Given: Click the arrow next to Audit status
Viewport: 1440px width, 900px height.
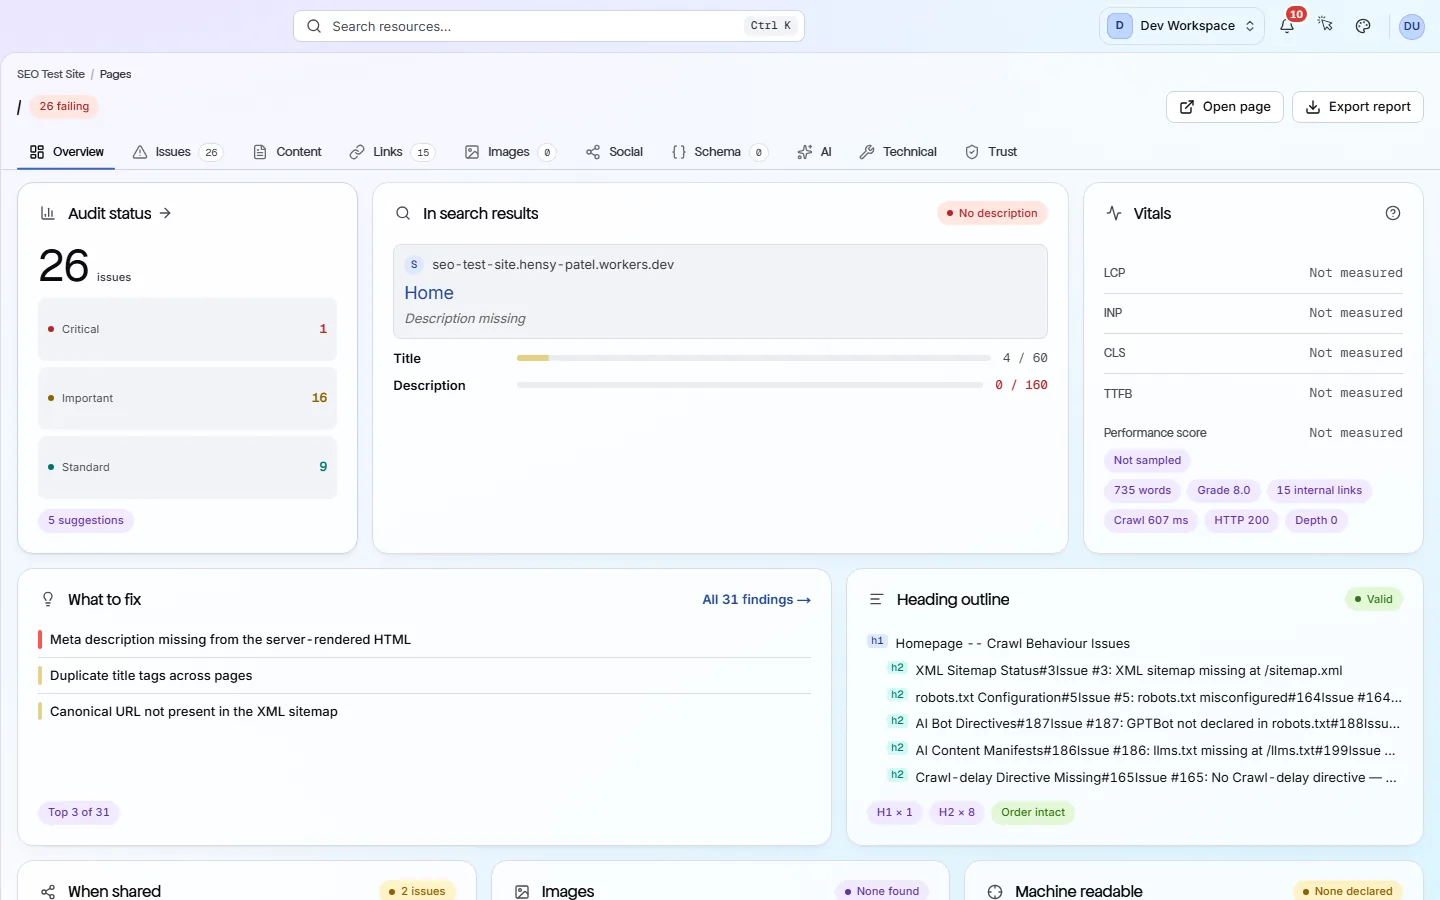Looking at the screenshot, I should 165,213.
